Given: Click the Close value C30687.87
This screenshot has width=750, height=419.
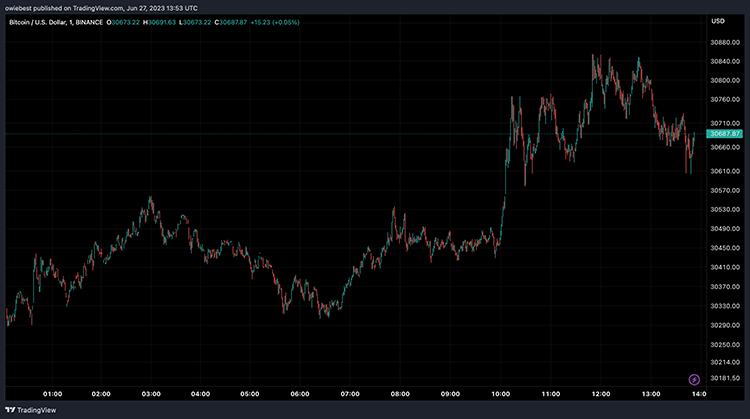Looking at the screenshot, I should (x=231, y=22).
